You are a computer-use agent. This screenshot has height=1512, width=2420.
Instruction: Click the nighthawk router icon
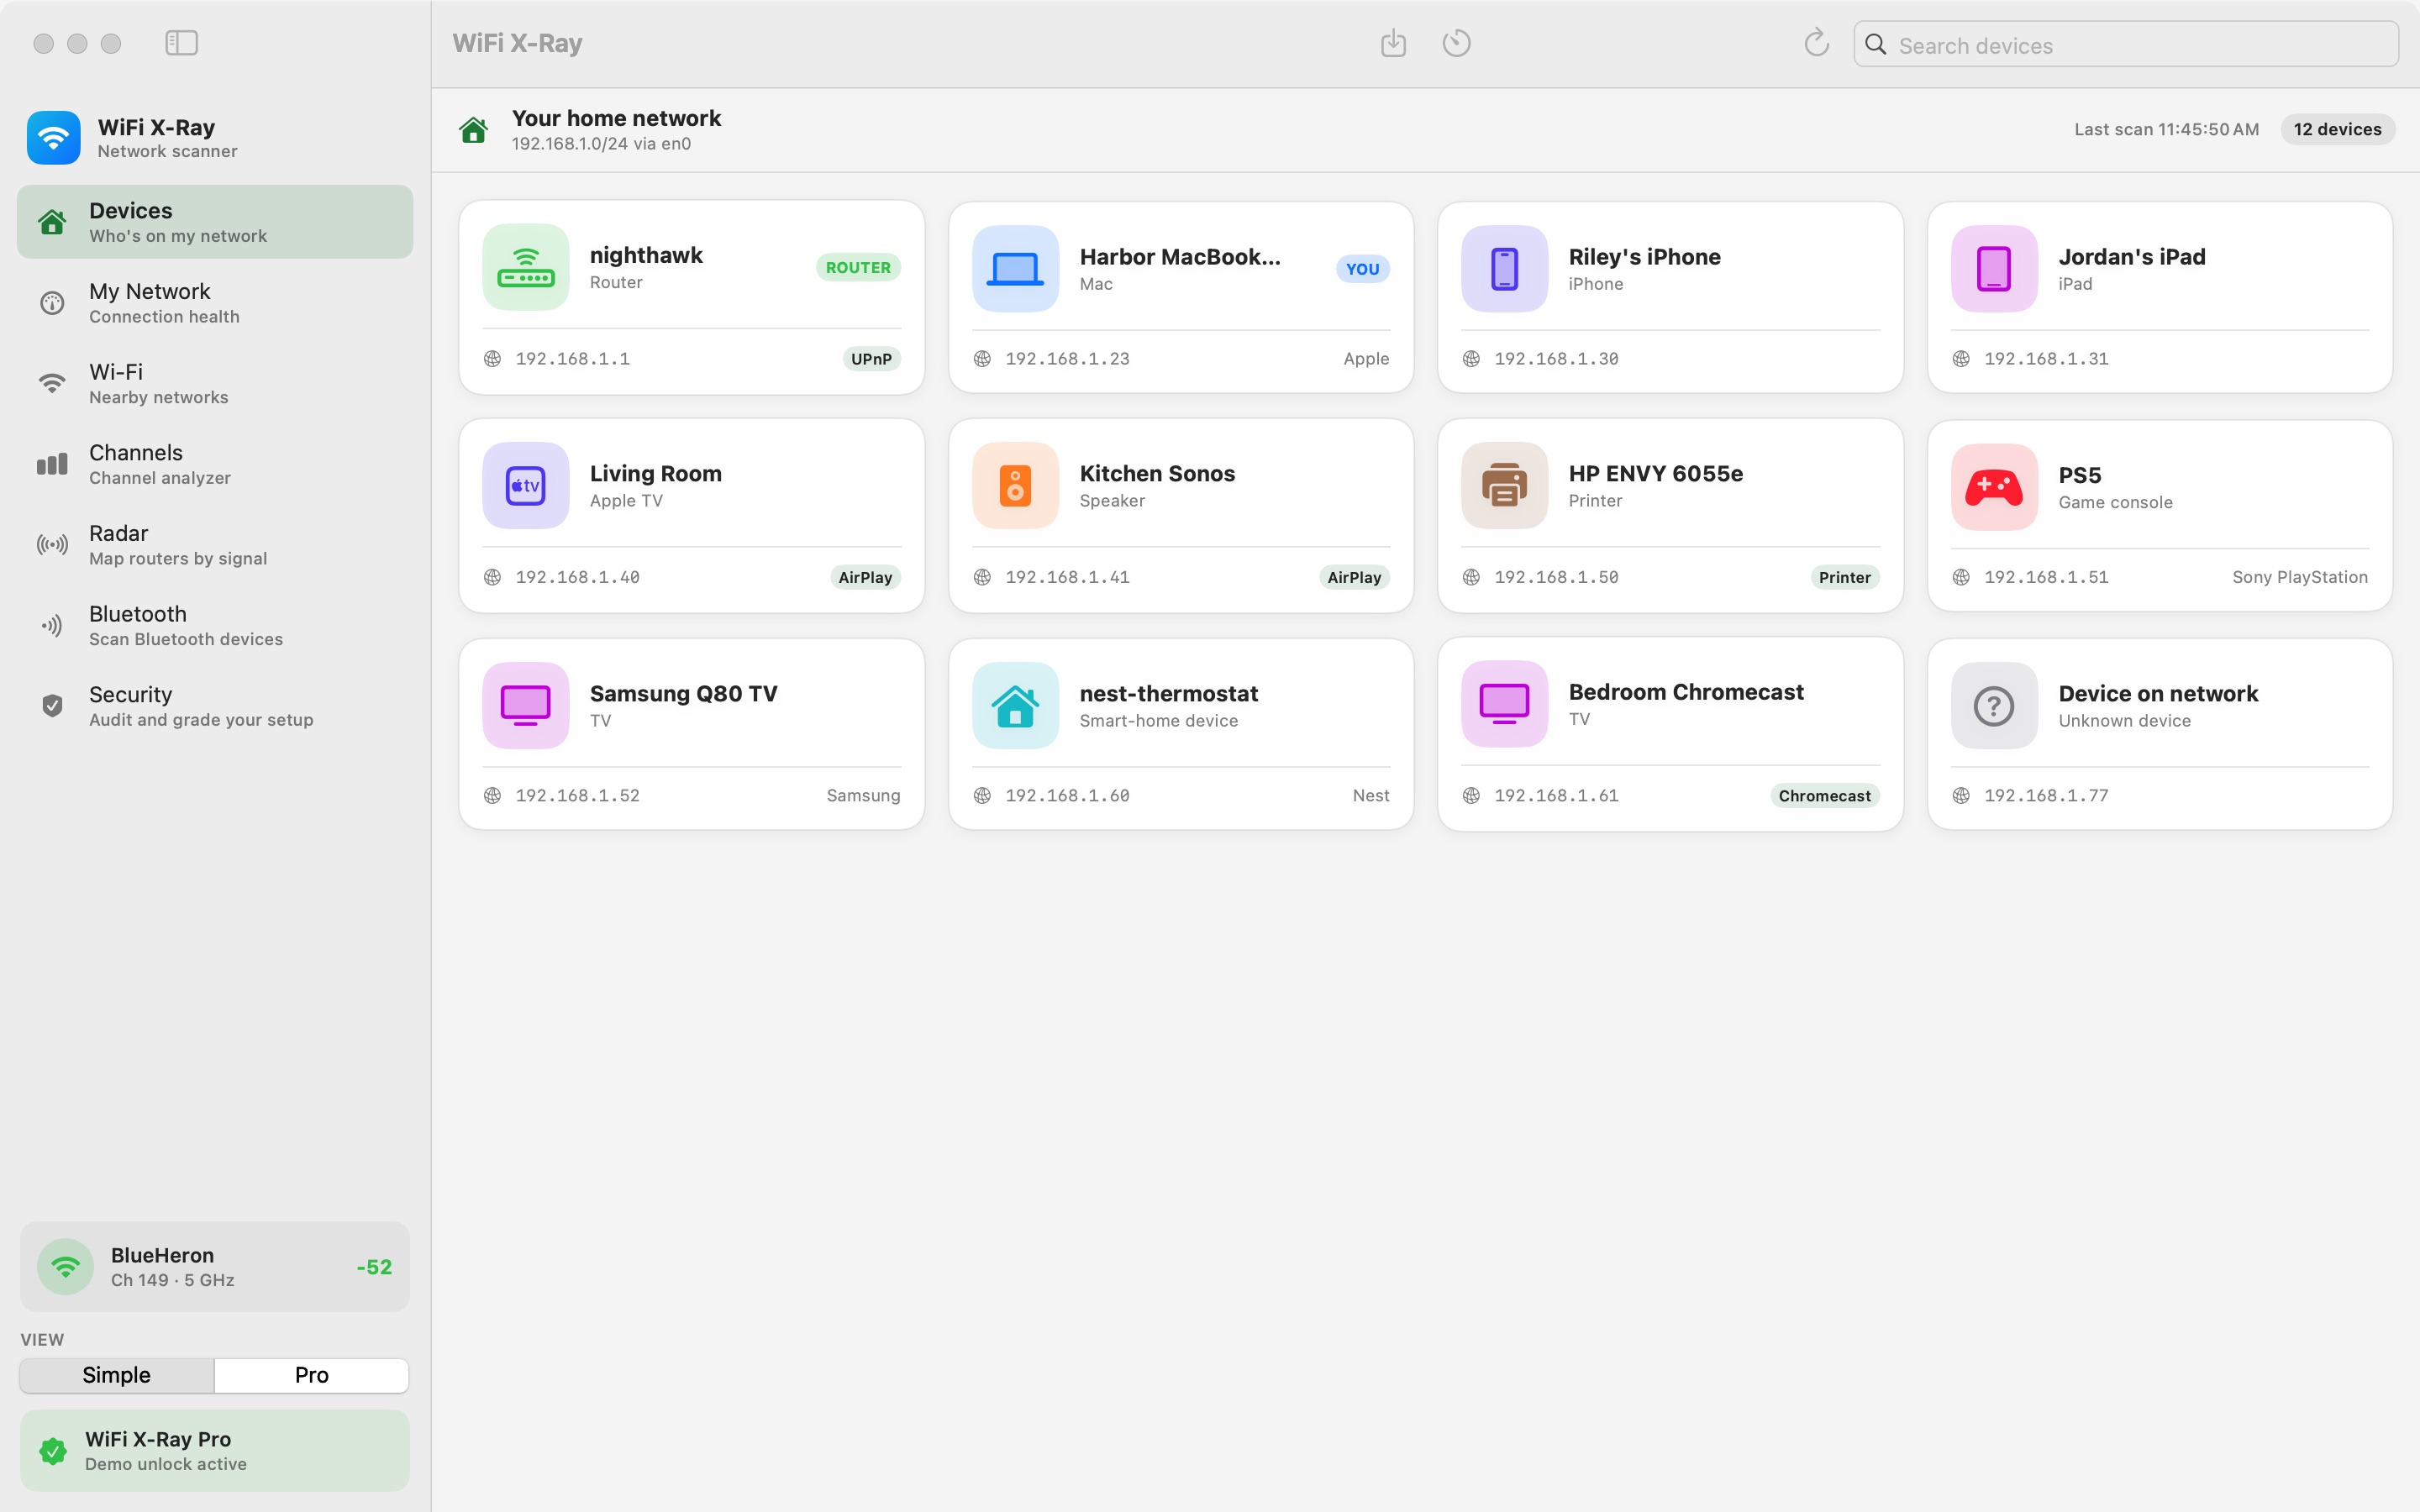tap(526, 268)
